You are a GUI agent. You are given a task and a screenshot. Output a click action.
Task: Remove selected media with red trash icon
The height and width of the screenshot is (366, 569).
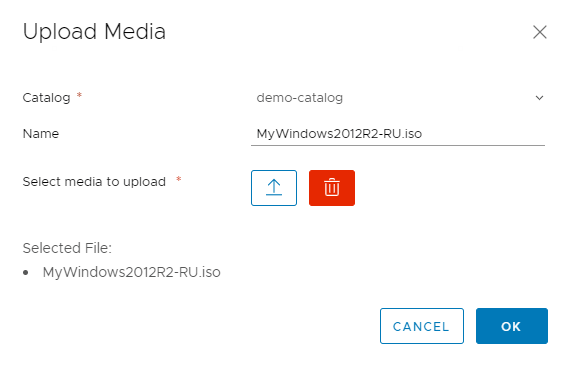332,188
